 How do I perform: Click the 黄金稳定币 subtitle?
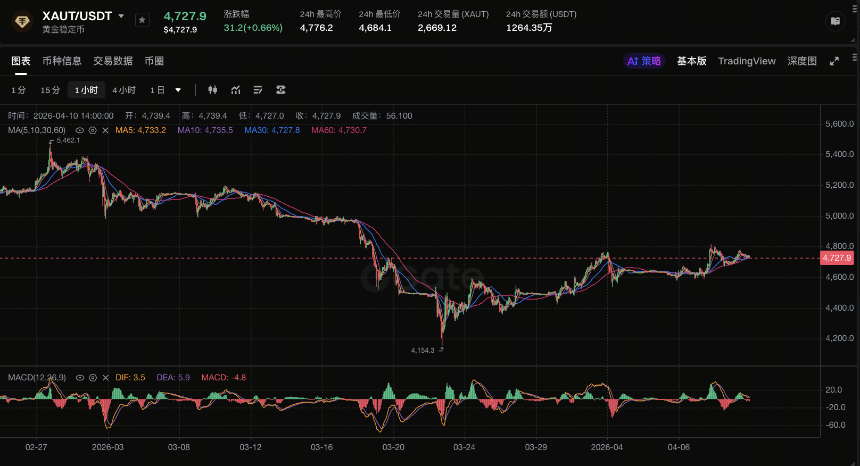click(x=63, y=30)
